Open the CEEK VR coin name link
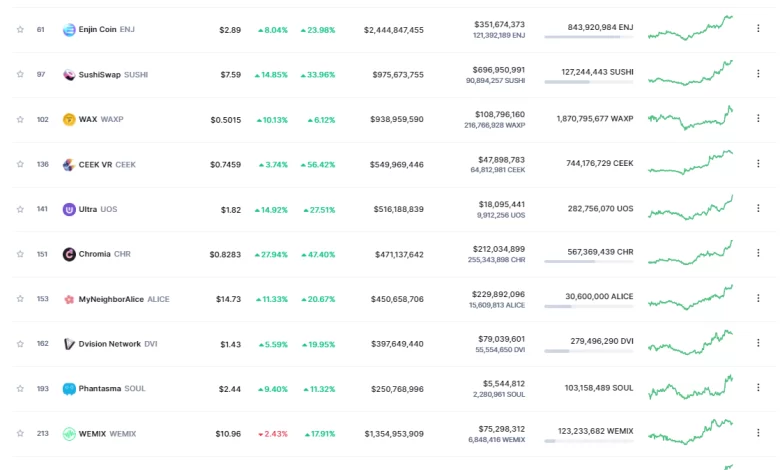780x470 pixels. (x=95, y=165)
